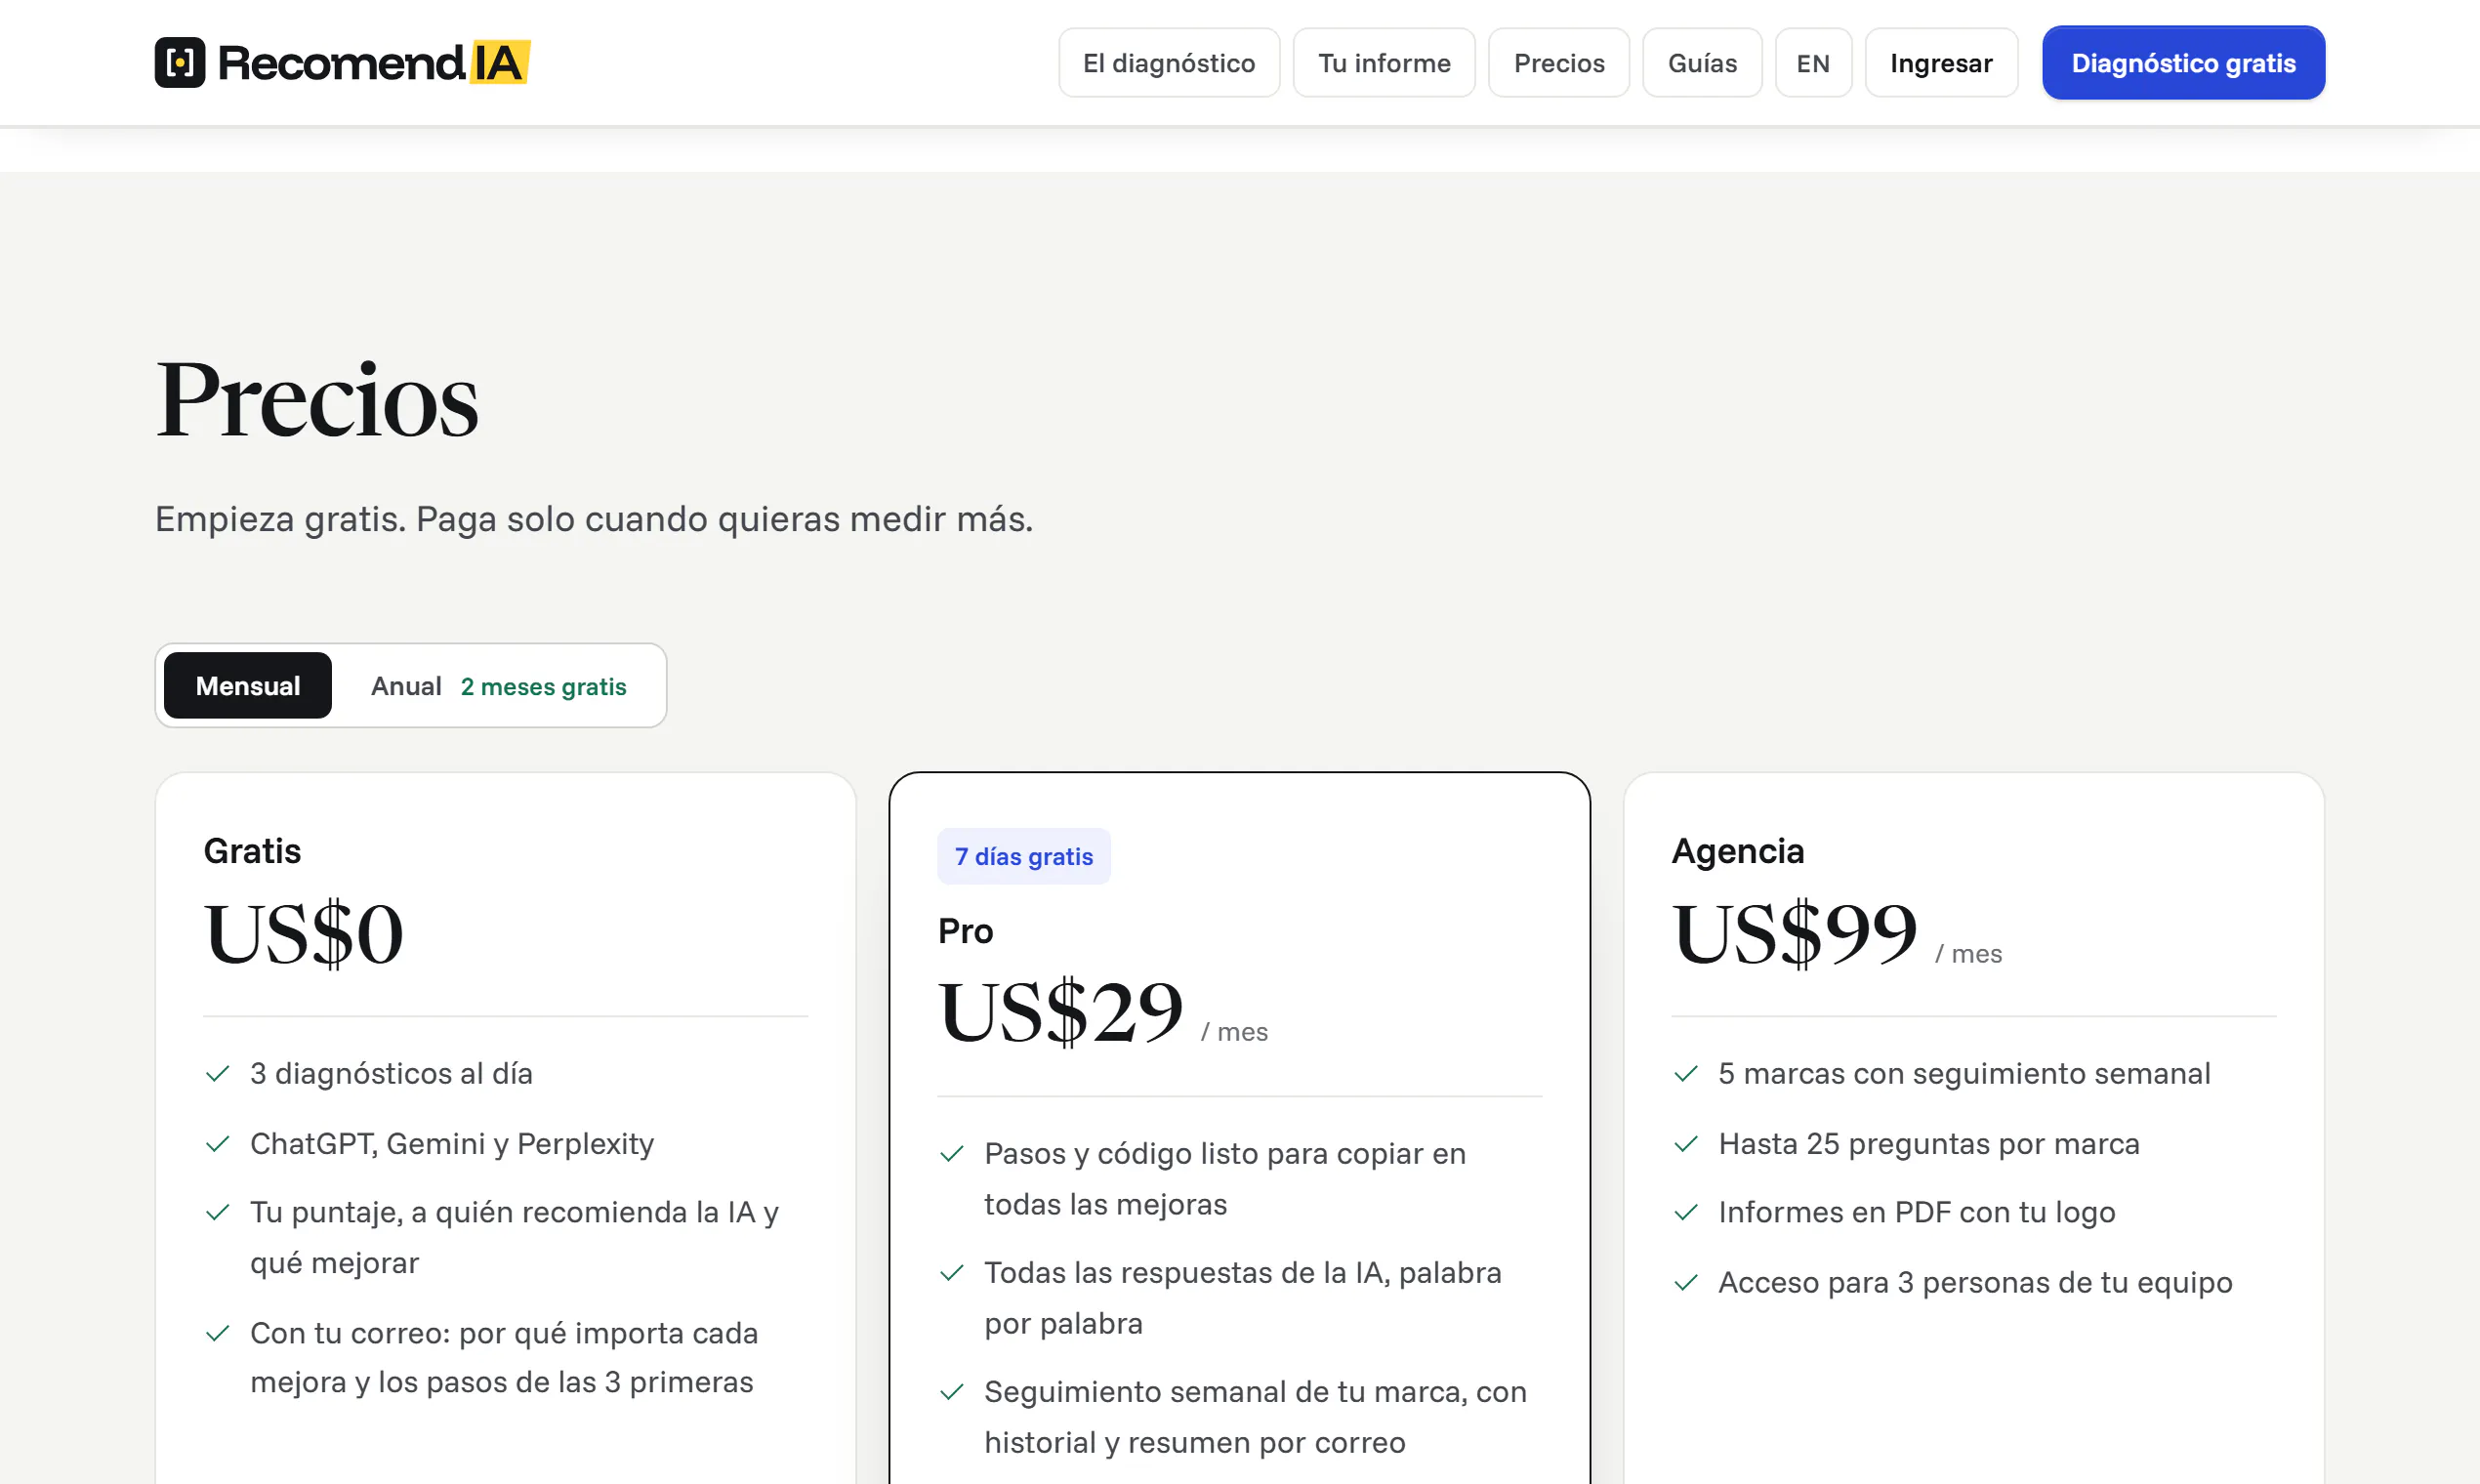
Task: Start with Diagnóstico gratis button
Action: tap(2183, 63)
